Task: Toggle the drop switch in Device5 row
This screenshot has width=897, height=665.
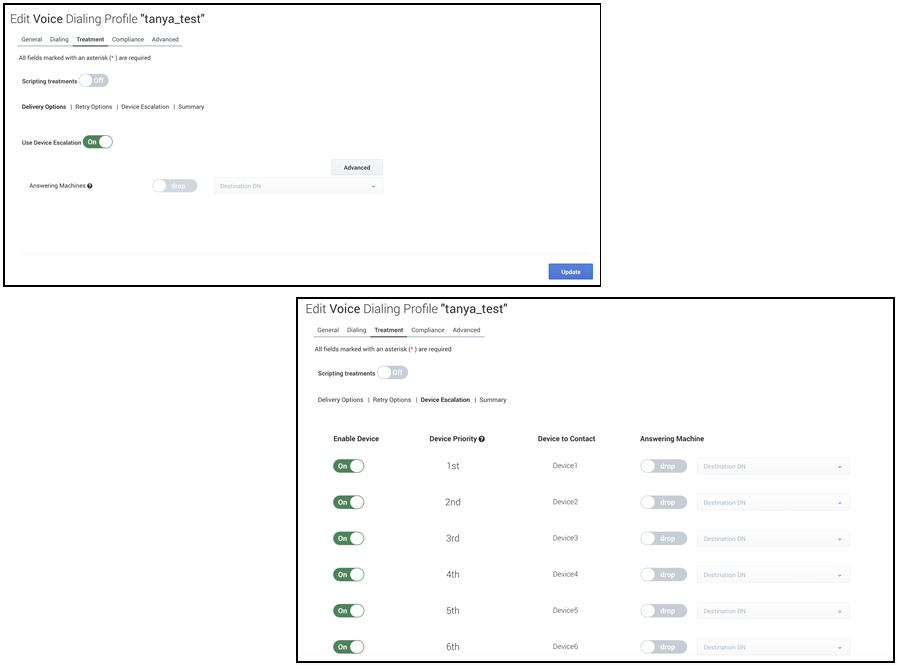Action: click(x=663, y=611)
